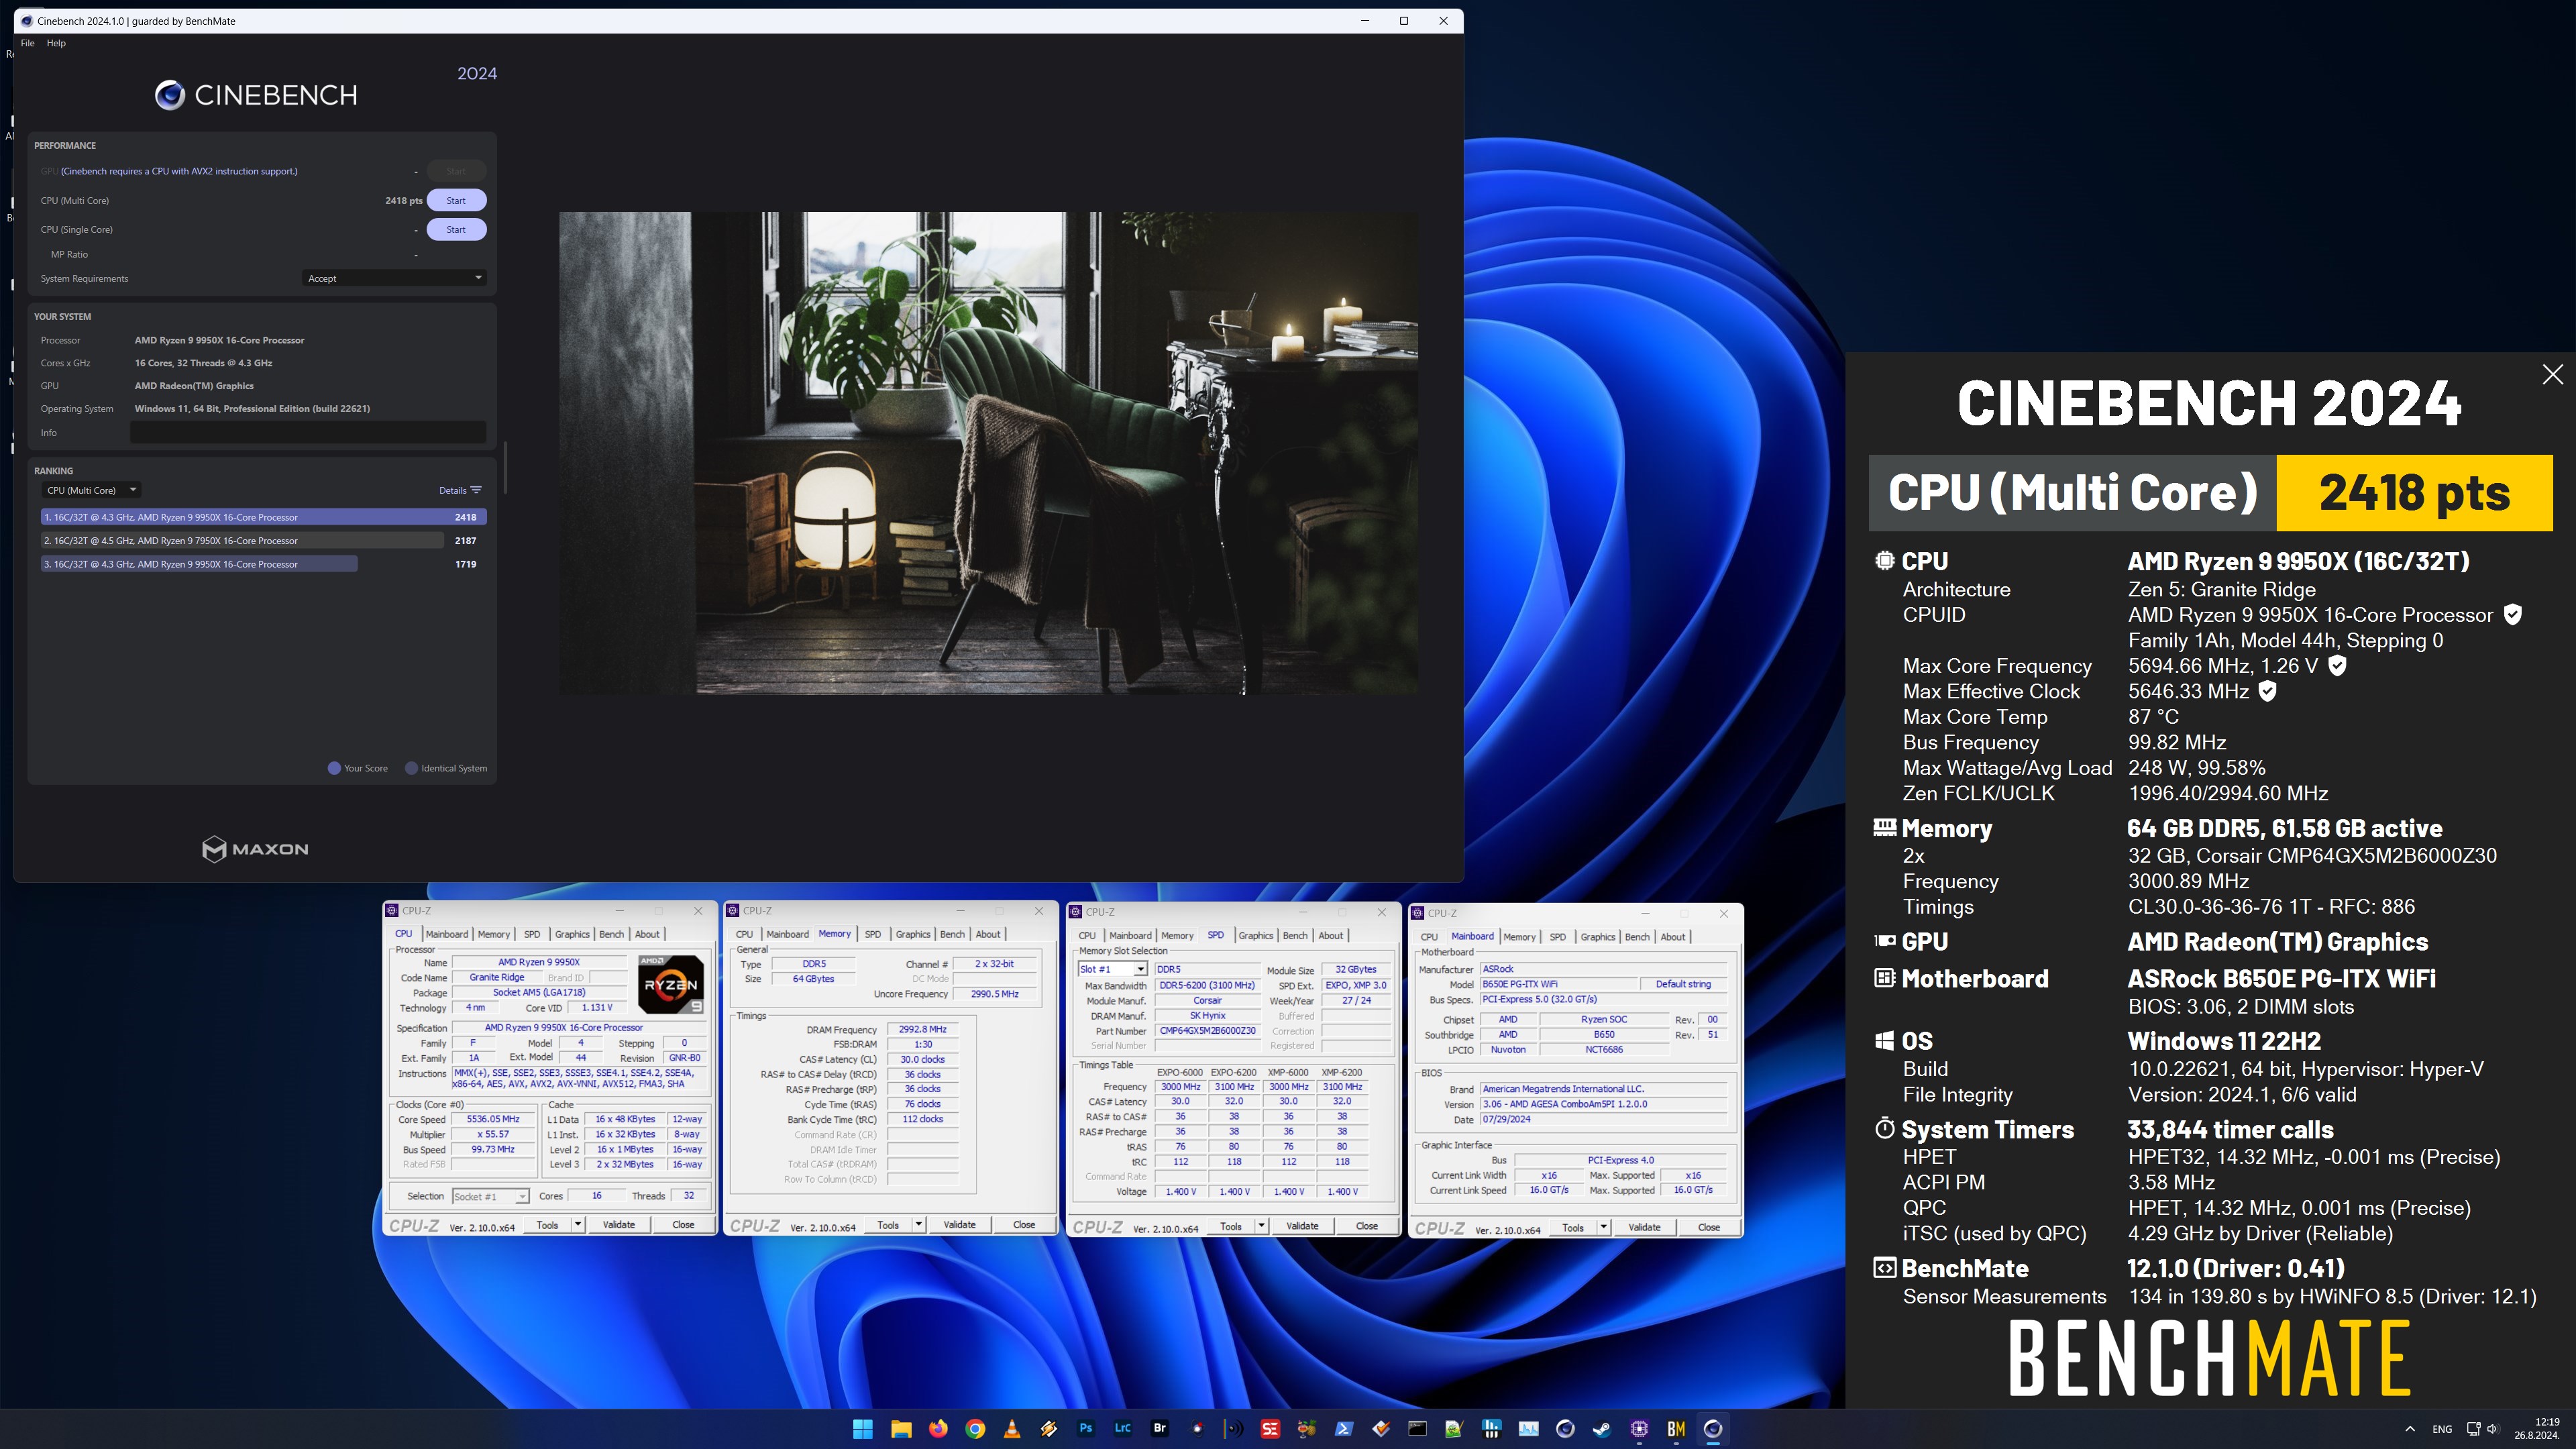Image resolution: width=2576 pixels, height=1449 pixels.
Task: Click the Info input field in Your System
Action: point(308,433)
